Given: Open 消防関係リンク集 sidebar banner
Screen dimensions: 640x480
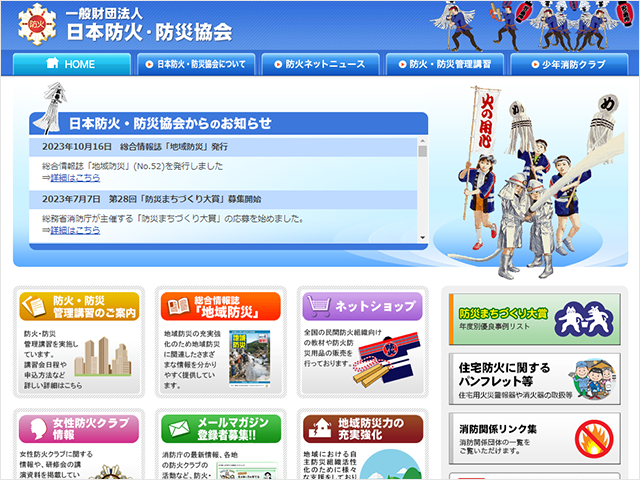Looking at the screenshot, I should point(535,438).
